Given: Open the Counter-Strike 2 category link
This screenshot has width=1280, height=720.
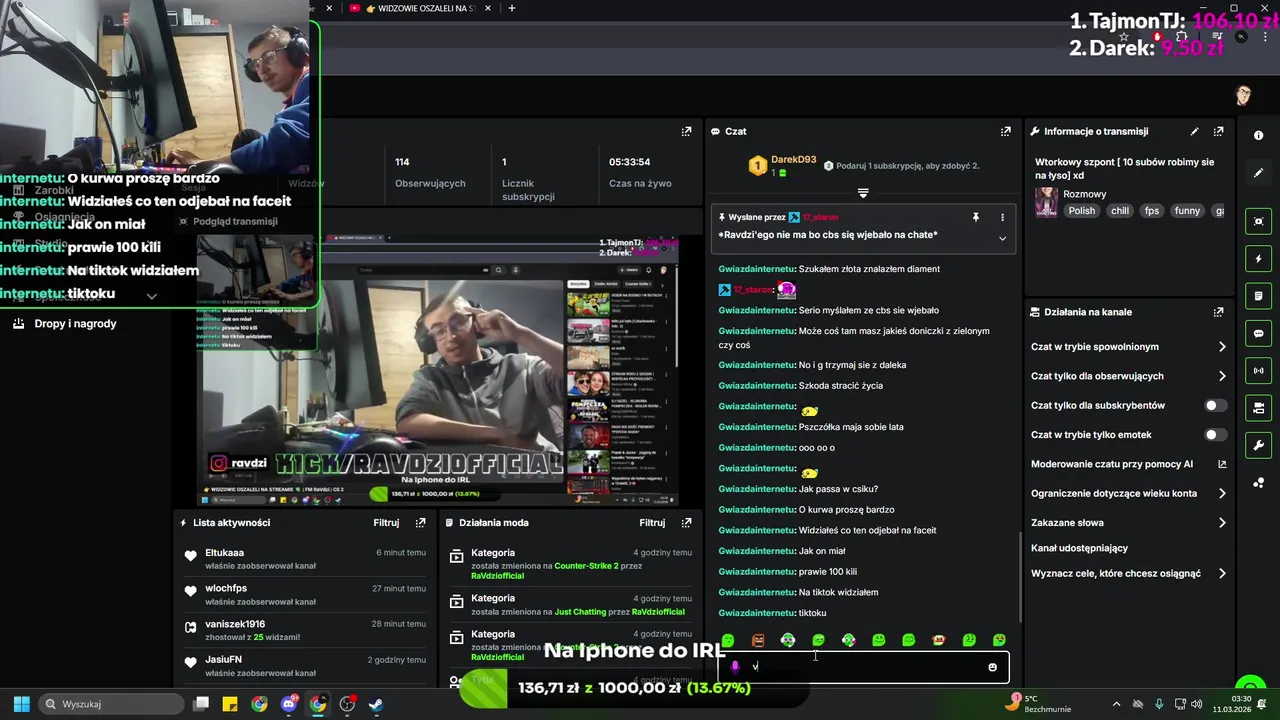Looking at the screenshot, I should tap(586, 566).
